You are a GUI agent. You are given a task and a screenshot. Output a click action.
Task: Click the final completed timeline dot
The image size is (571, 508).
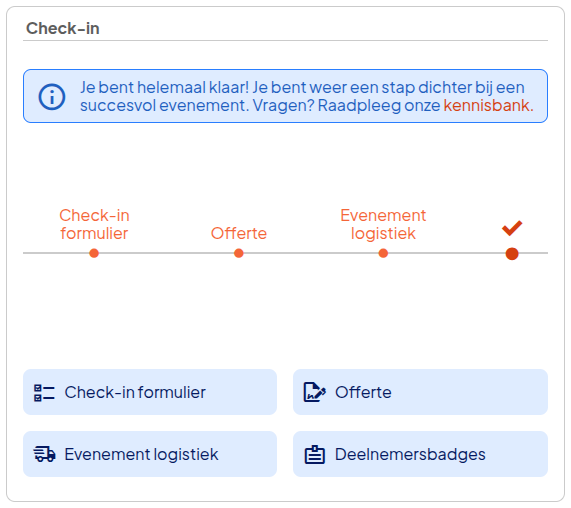tap(512, 253)
